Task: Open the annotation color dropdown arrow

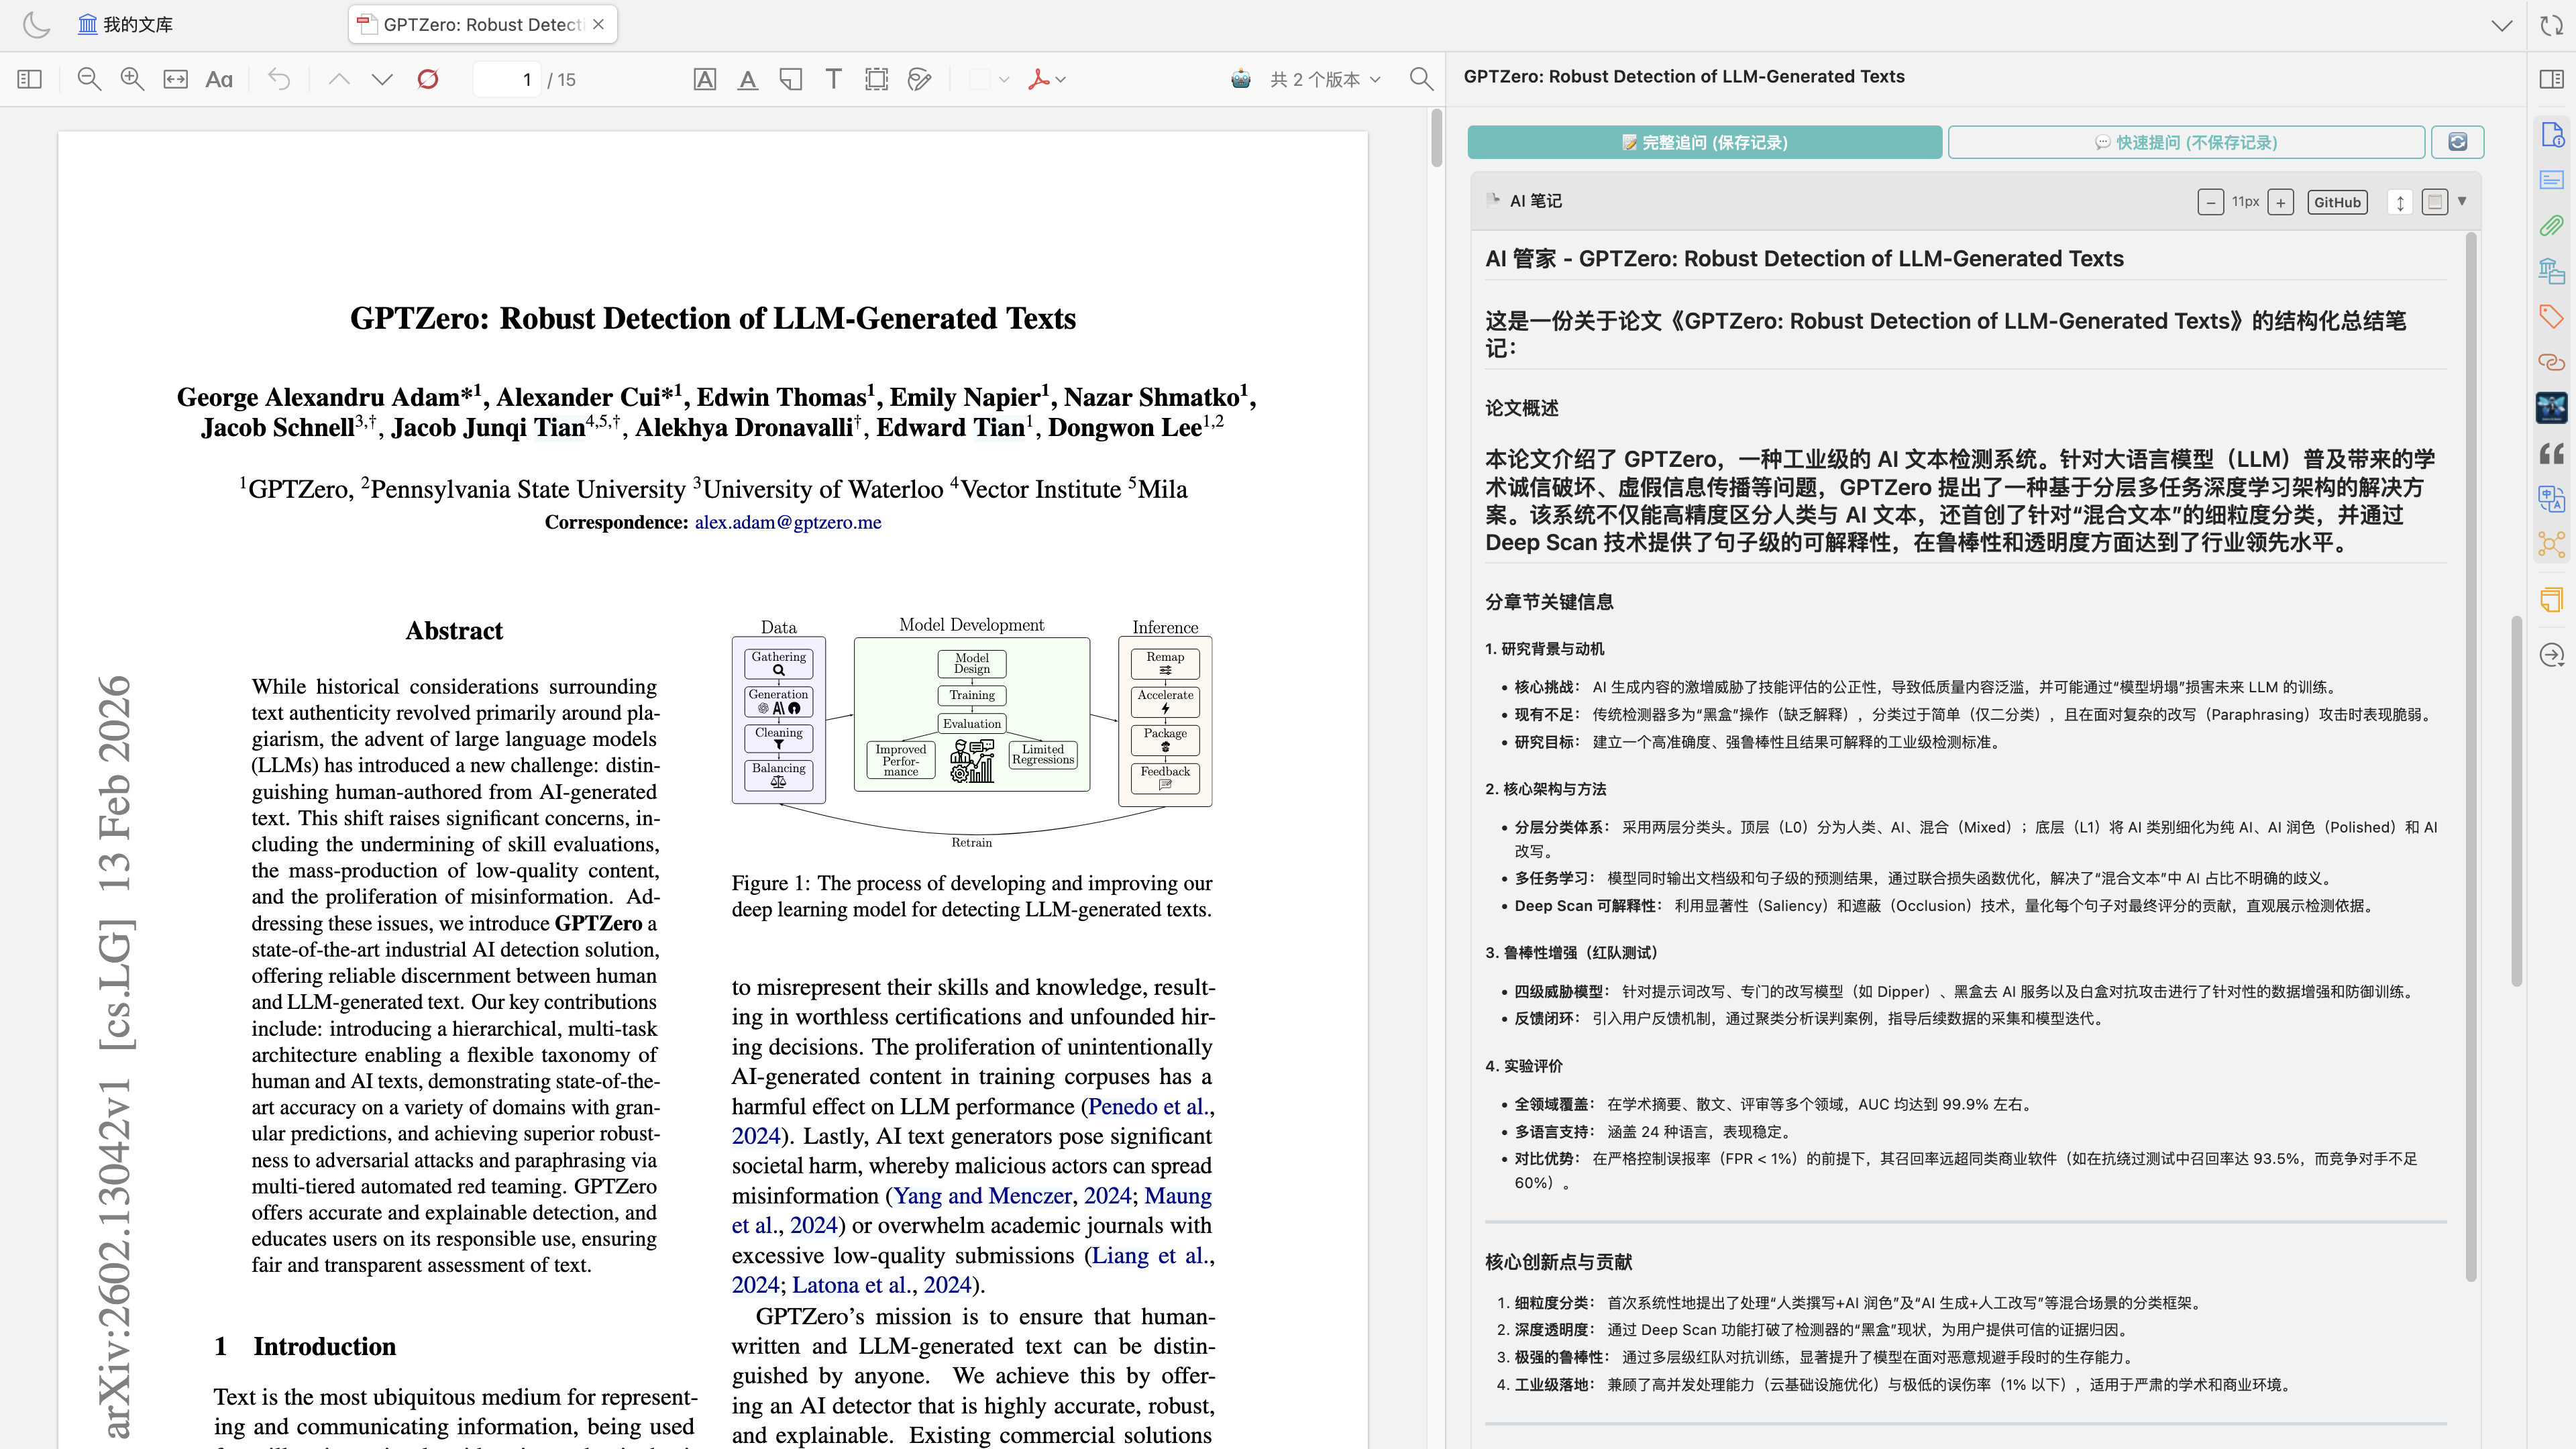Action: click(1004, 79)
